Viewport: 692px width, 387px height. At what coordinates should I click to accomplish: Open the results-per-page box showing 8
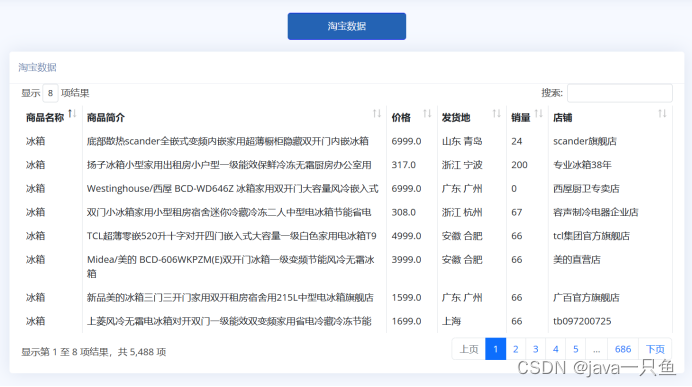tap(50, 93)
